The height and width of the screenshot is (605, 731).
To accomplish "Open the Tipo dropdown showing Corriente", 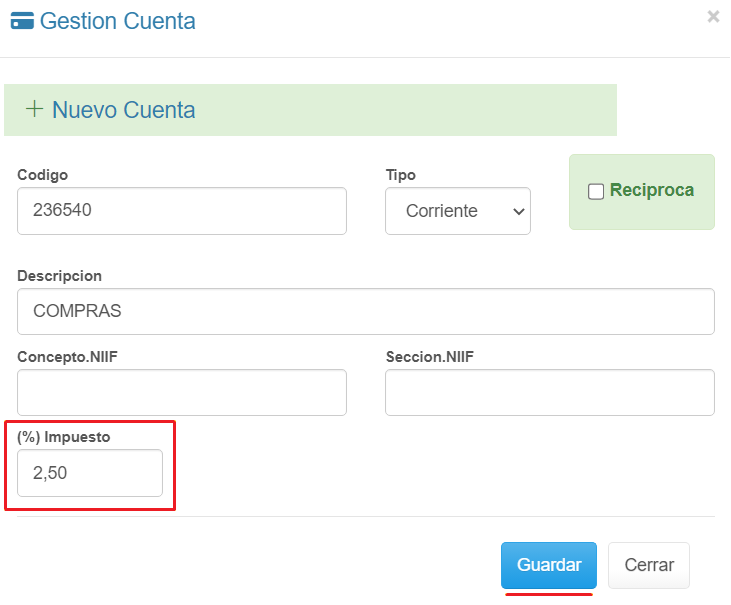I will click(457, 211).
